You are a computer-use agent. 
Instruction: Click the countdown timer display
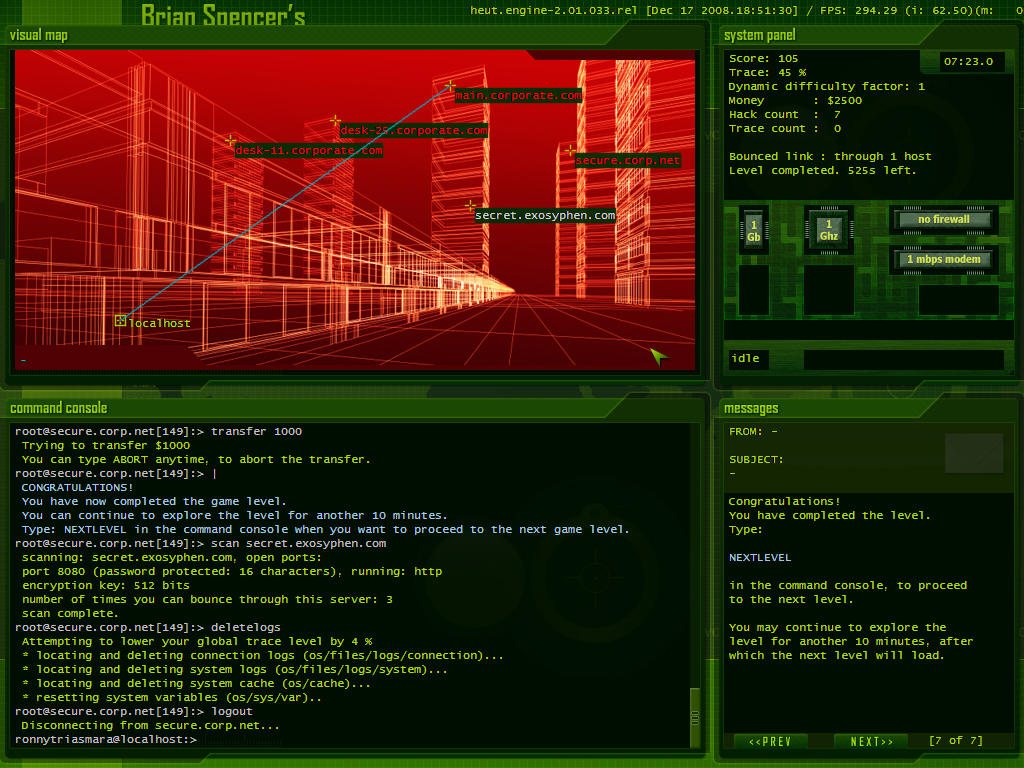point(973,62)
